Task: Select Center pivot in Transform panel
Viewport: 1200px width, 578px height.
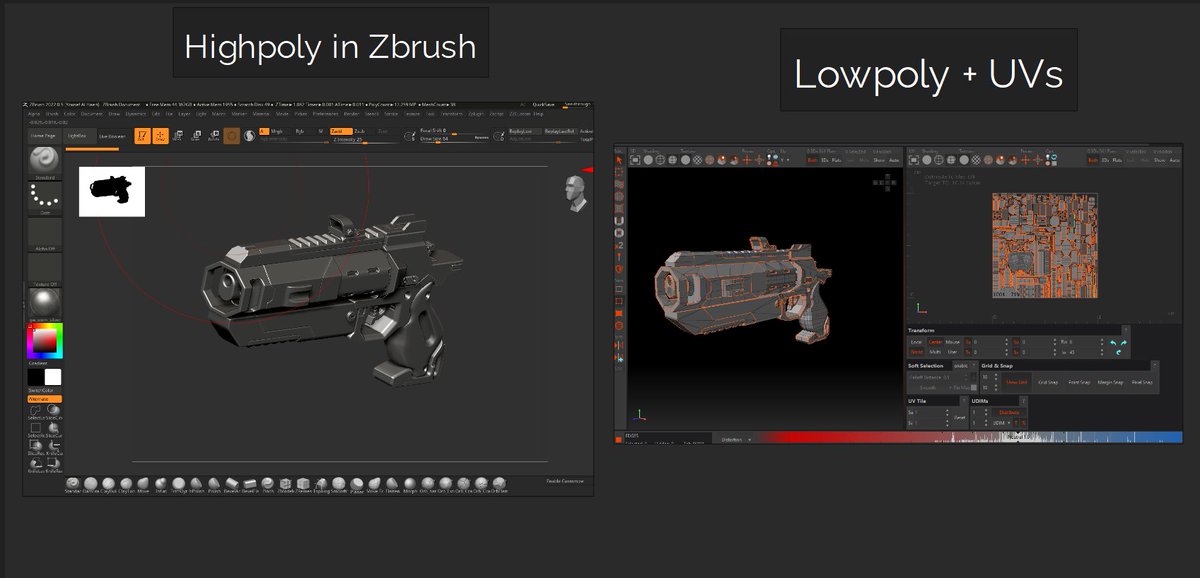Action: point(935,342)
